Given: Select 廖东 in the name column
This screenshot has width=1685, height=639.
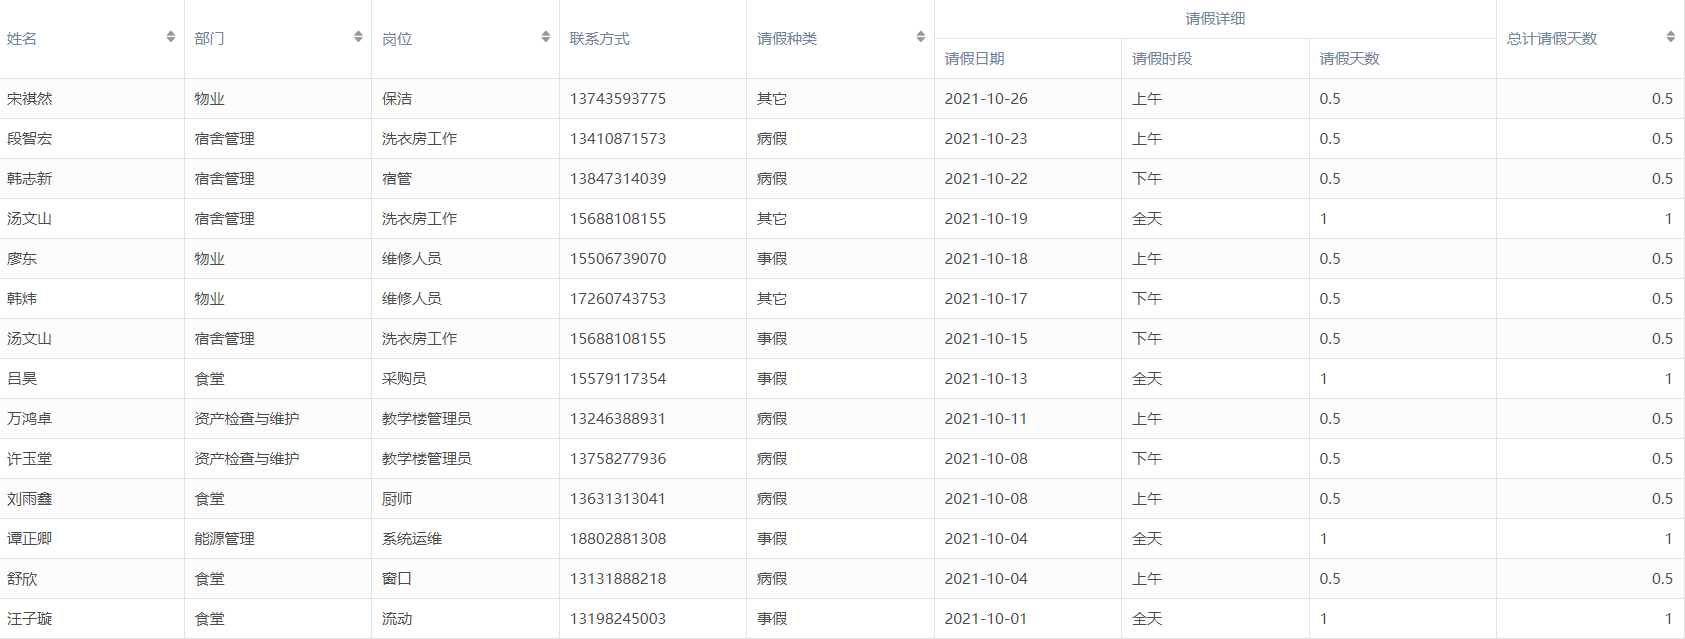Looking at the screenshot, I should [22, 259].
